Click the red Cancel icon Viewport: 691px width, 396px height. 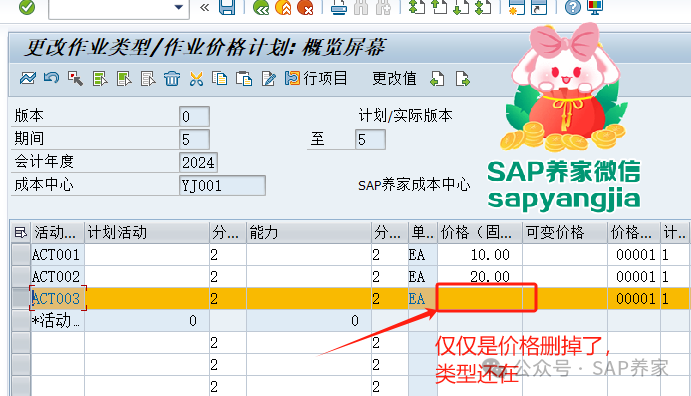[x=305, y=7]
